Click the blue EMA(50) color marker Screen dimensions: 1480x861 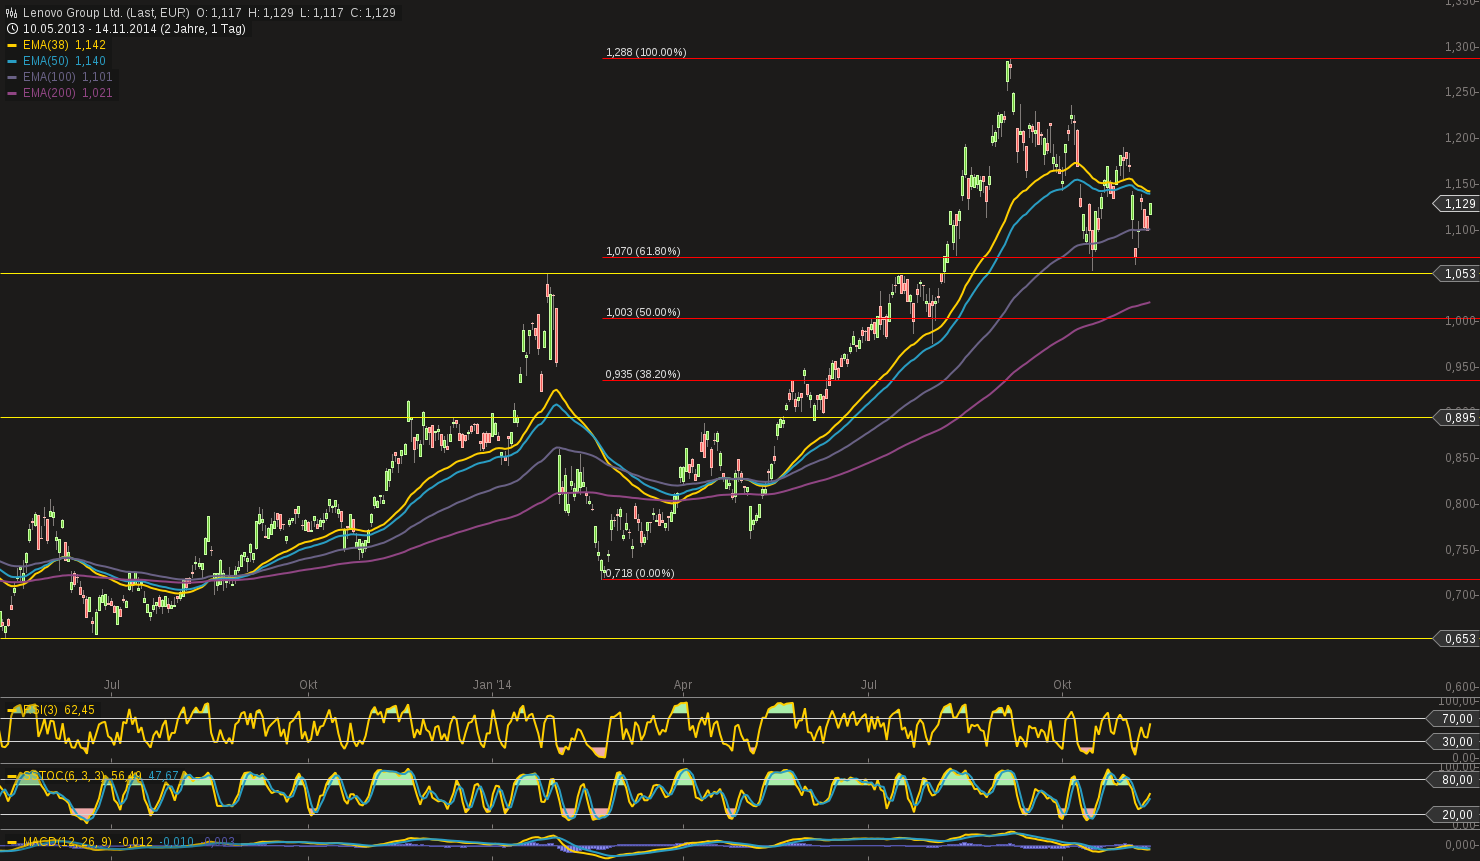(x=12, y=61)
